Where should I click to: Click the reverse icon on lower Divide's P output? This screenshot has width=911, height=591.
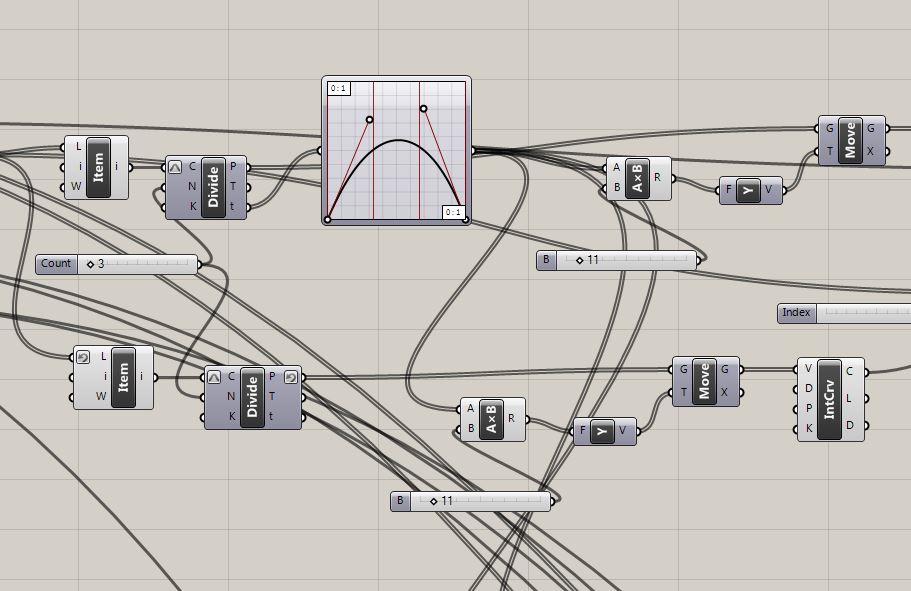291,377
